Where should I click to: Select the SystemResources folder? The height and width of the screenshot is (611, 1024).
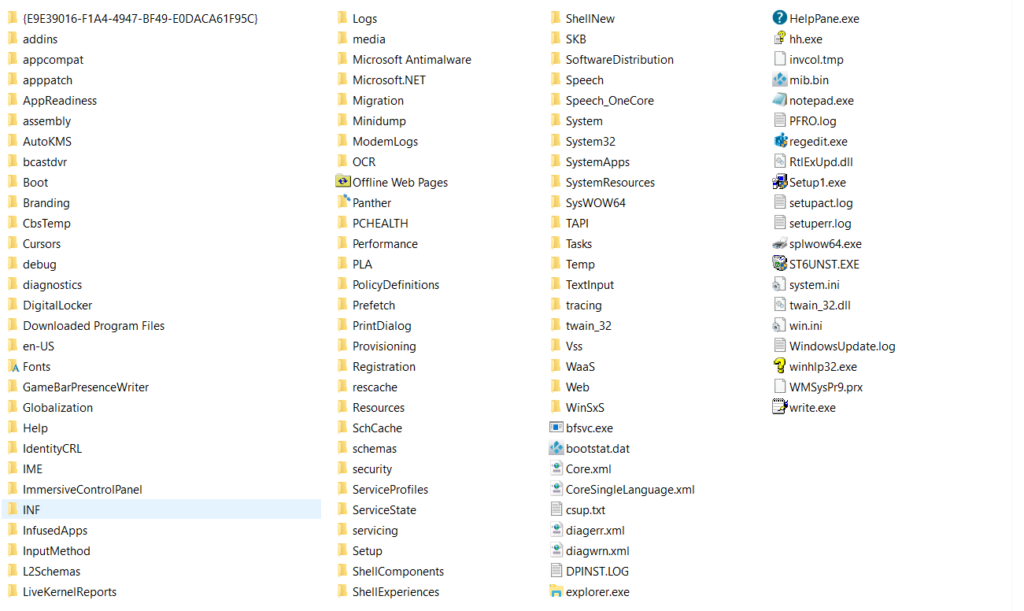[x=602, y=182]
